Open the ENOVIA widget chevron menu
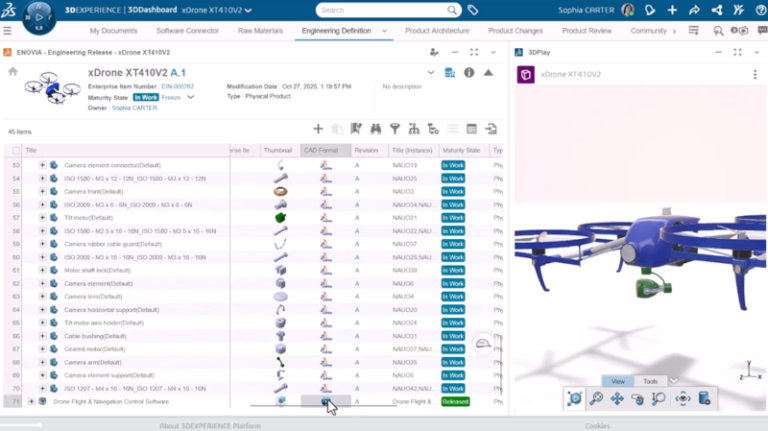 click(493, 52)
